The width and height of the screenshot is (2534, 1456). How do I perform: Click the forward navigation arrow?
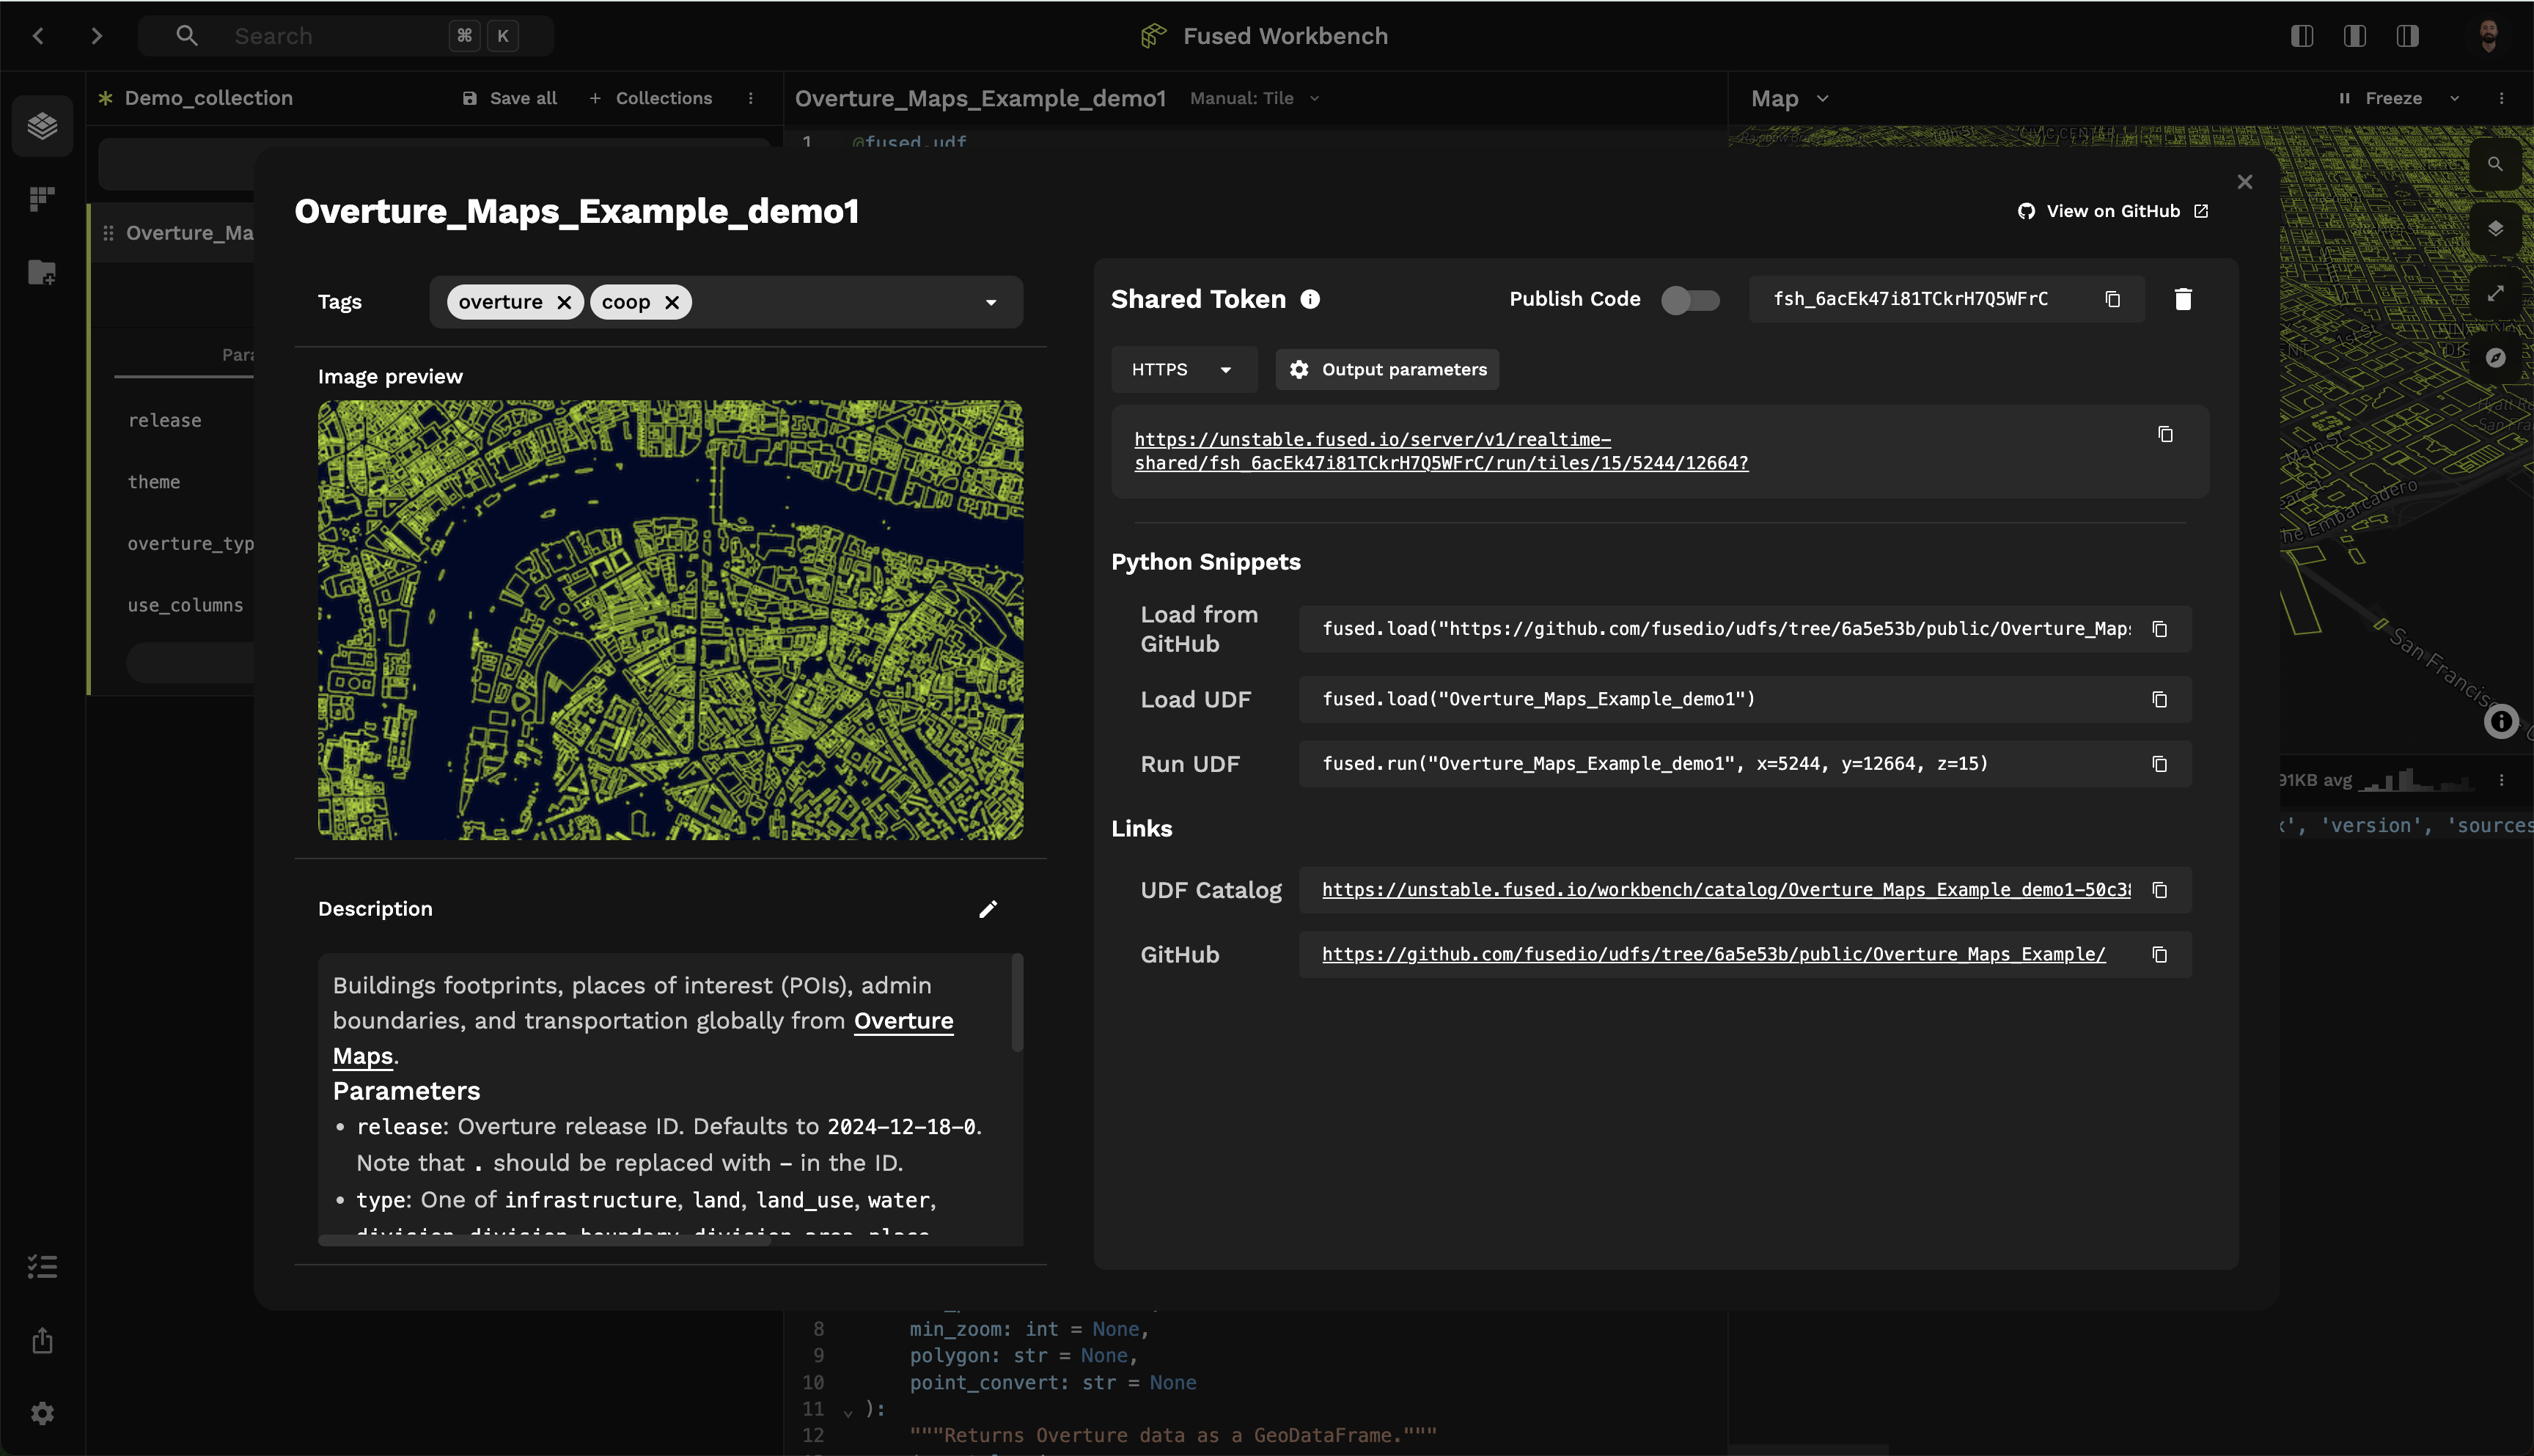coord(96,36)
